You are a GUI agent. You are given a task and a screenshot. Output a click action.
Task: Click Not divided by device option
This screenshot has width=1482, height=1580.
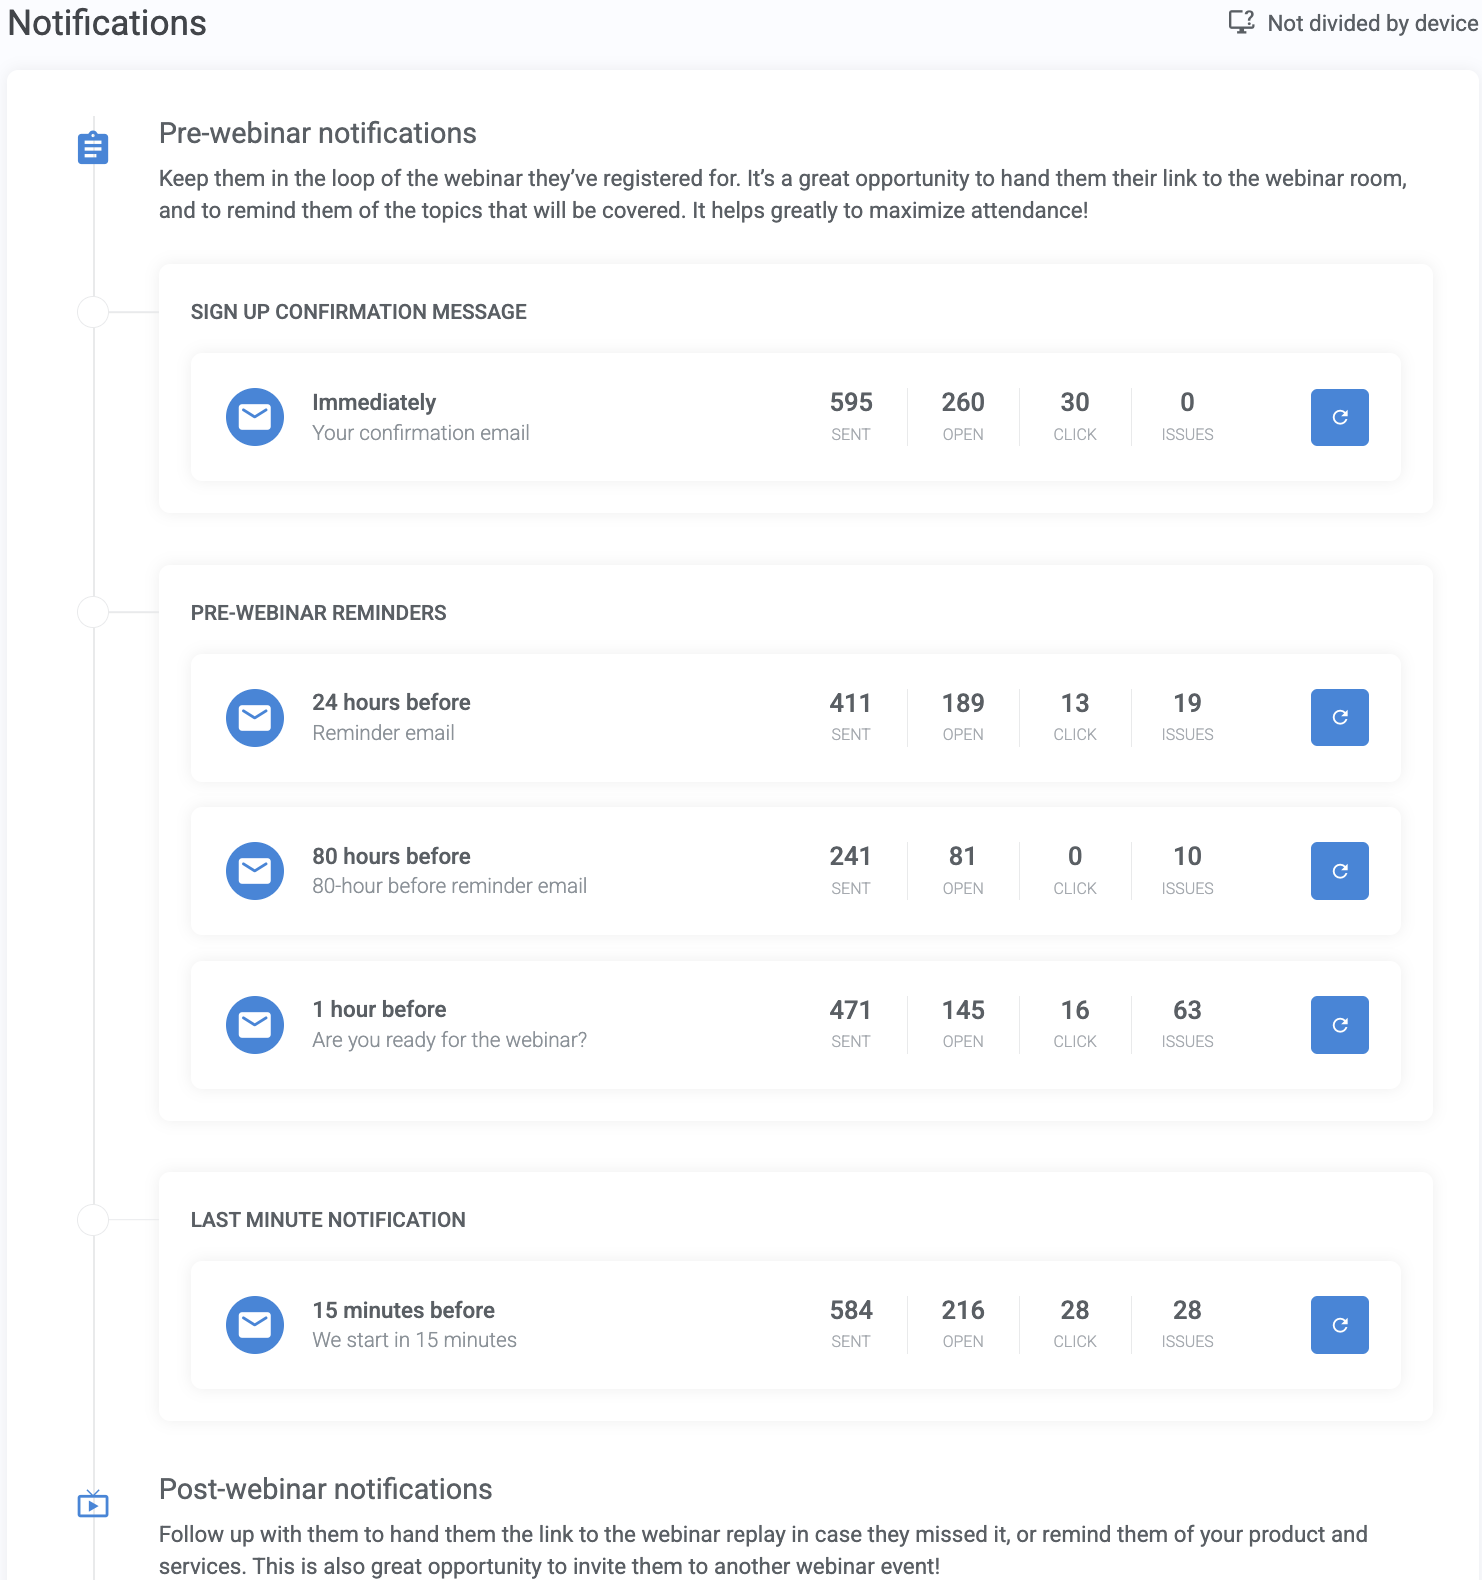pyautogui.click(x=1370, y=22)
